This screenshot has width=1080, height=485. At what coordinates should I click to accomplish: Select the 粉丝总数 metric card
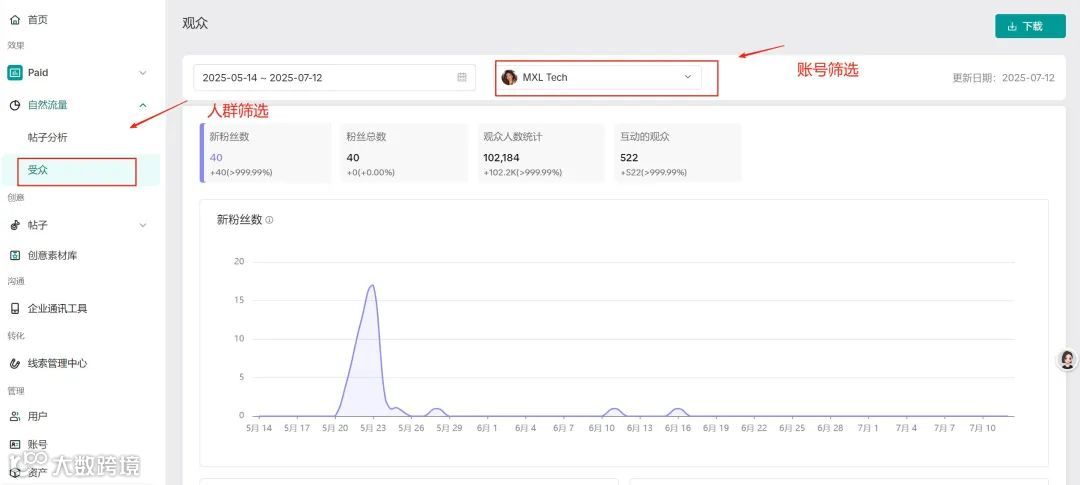pyautogui.click(x=403, y=153)
